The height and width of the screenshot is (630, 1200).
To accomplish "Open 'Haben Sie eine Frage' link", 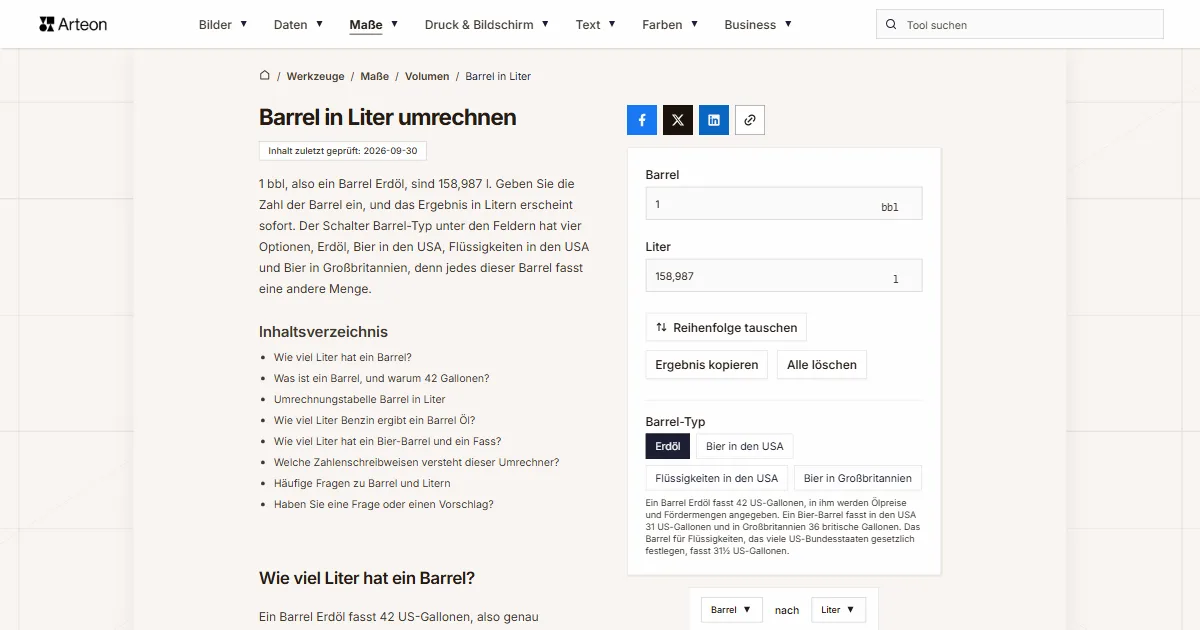I will click(x=384, y=504).
